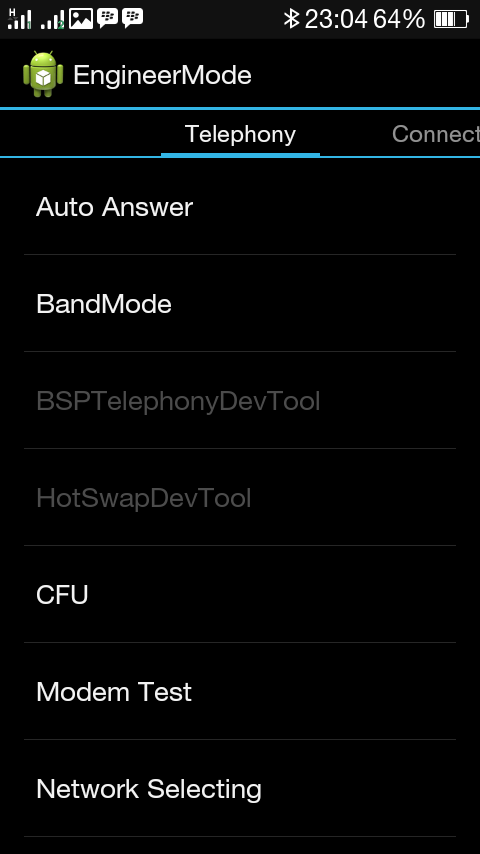Tap the battery indicator icon
Image resolution: width=480 pixels, height=854 pixels.
pos(451,20)
